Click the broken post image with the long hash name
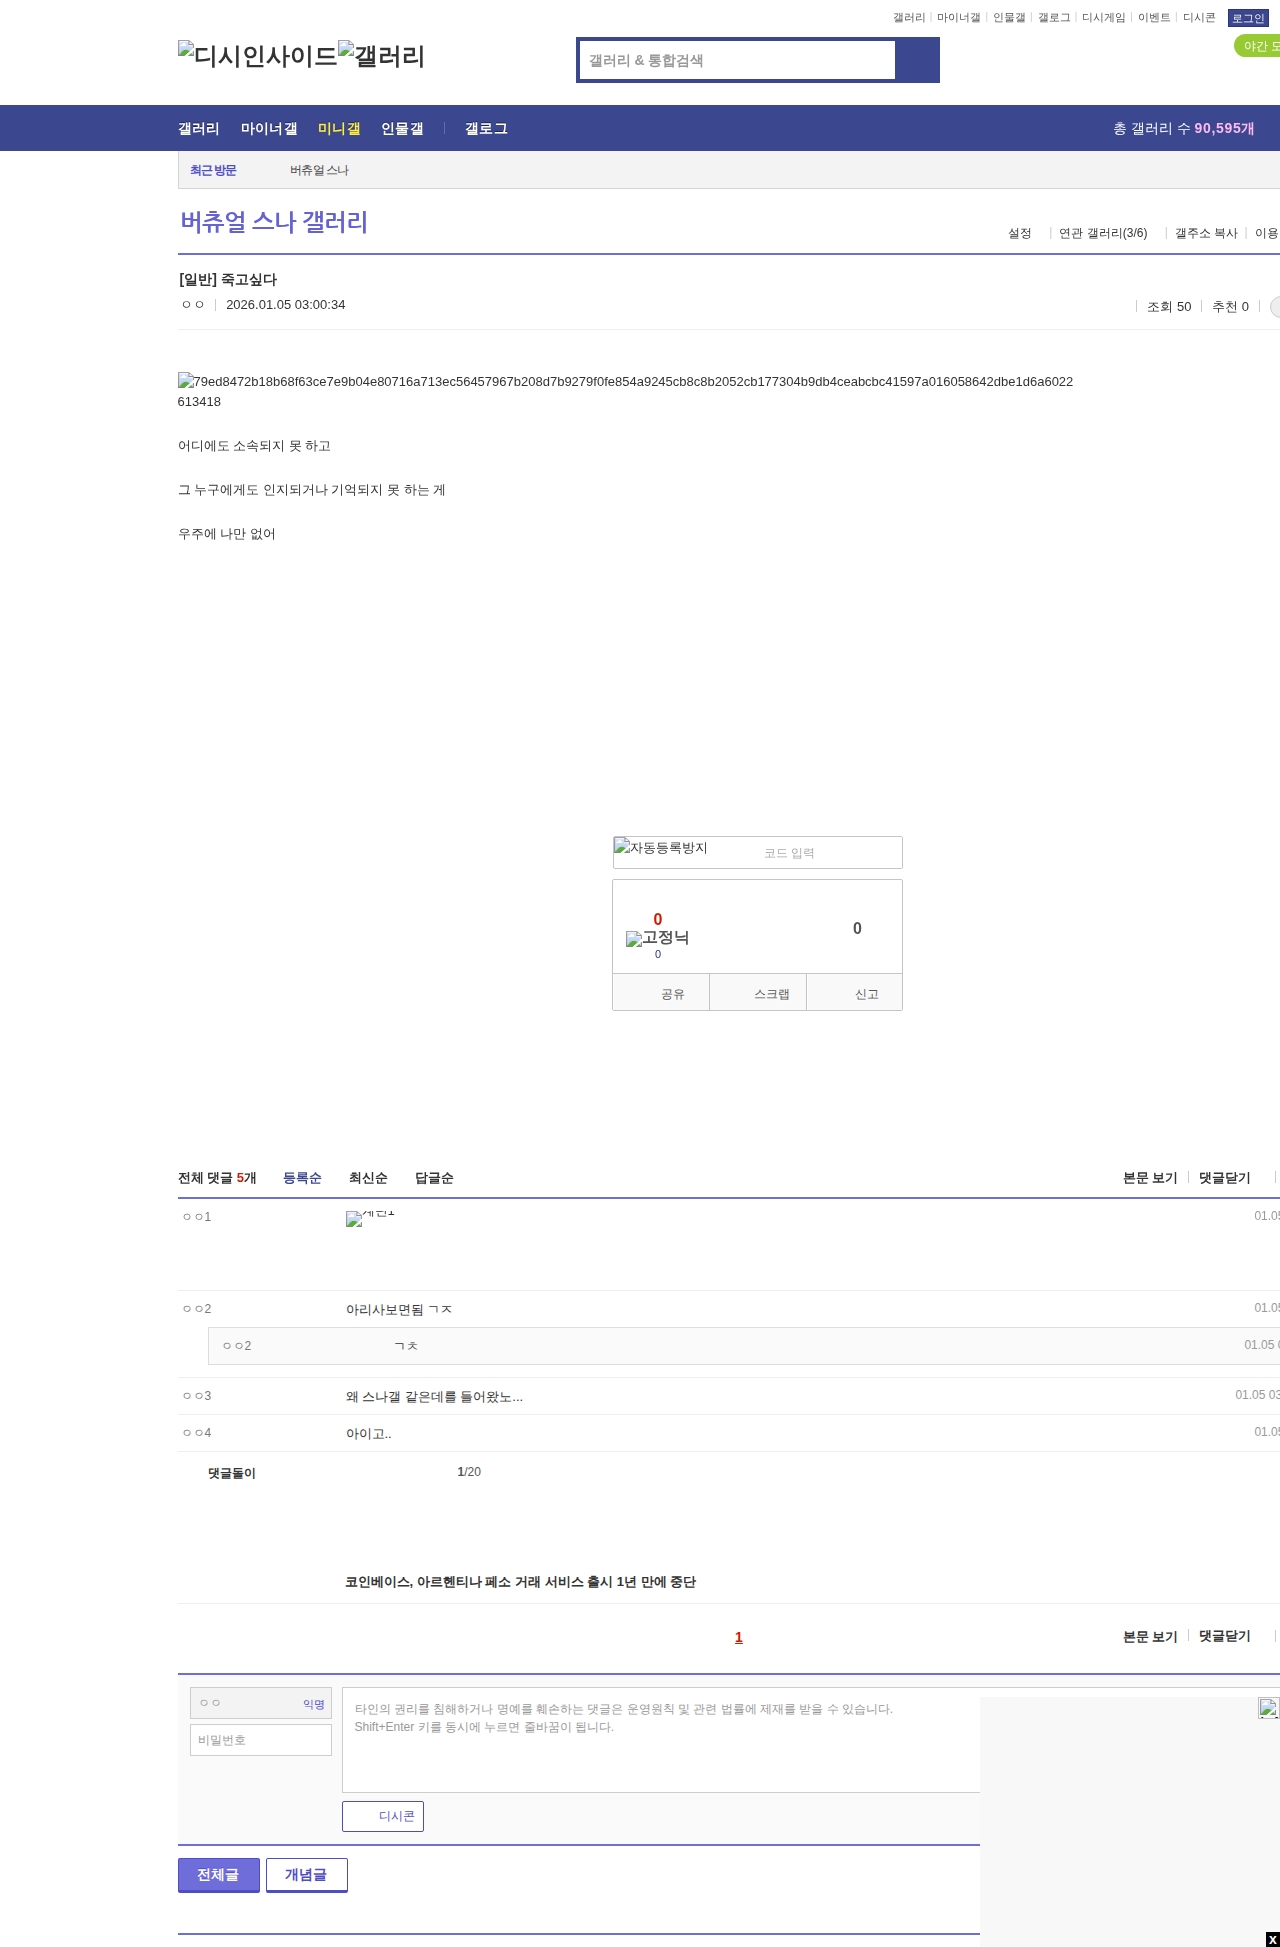 coord(625,391)
